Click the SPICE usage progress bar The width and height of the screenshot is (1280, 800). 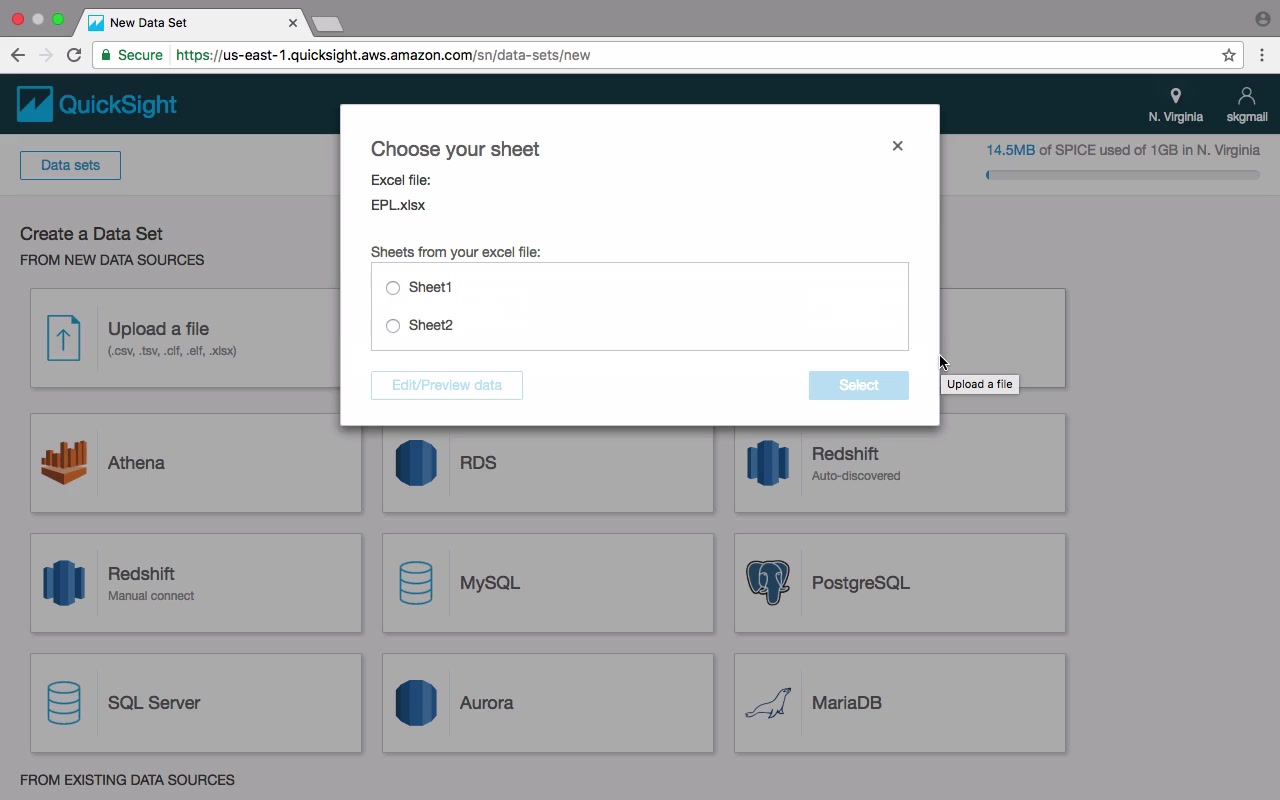(1123, 175)
